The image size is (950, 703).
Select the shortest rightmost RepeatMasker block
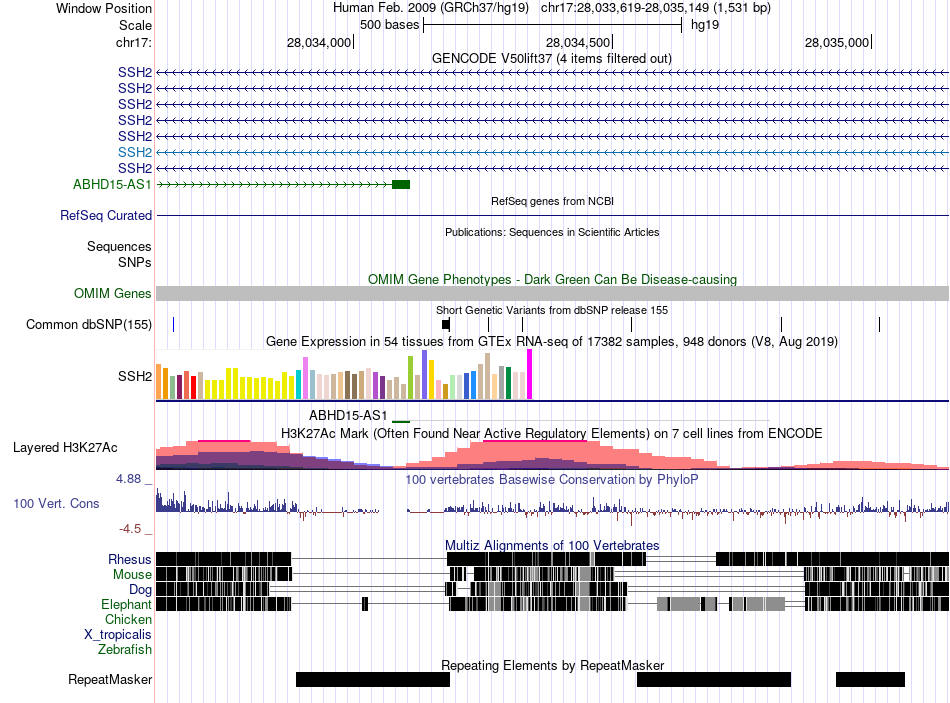870,679
